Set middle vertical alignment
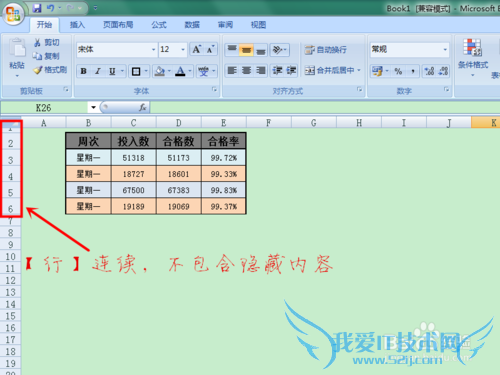 click(x=246, y=49)
